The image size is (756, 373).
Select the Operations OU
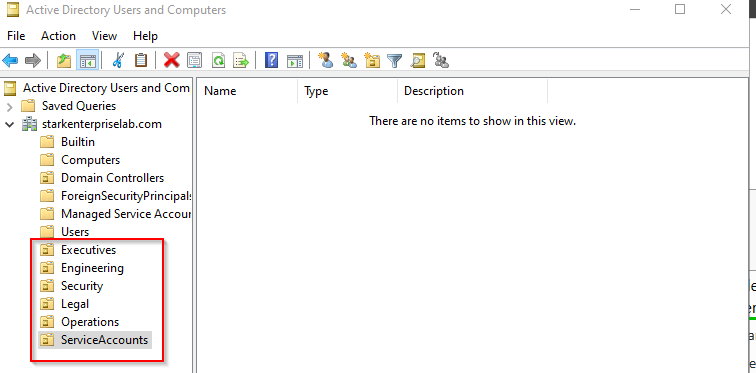[90, 322]
